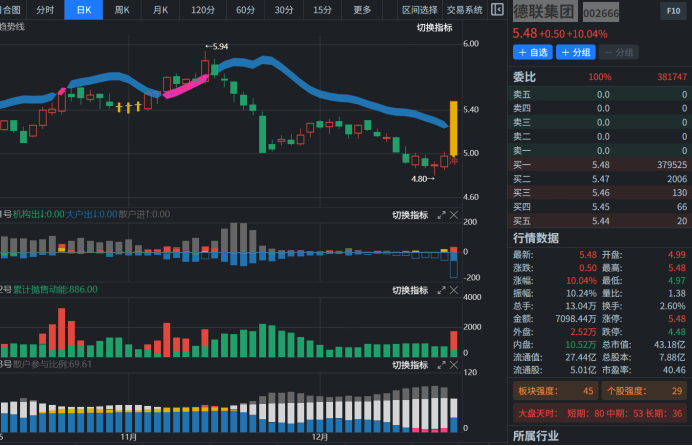Close the cumulative selling momentum panel
The height and width of the screenshot is (446, 692).
(454, 290)
